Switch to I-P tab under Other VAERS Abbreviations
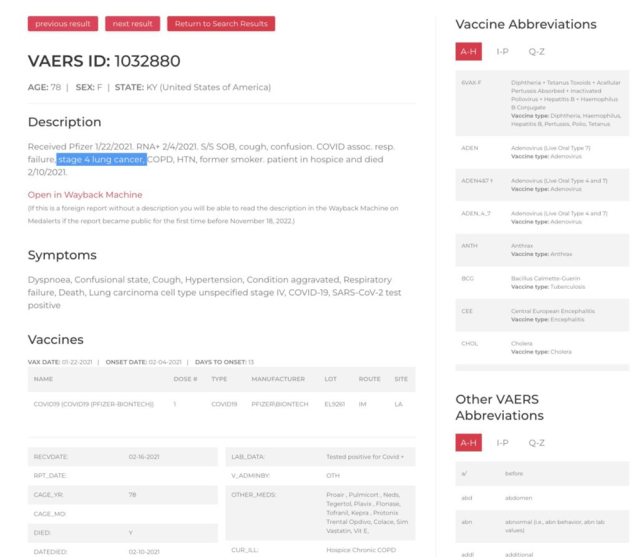 502,443
